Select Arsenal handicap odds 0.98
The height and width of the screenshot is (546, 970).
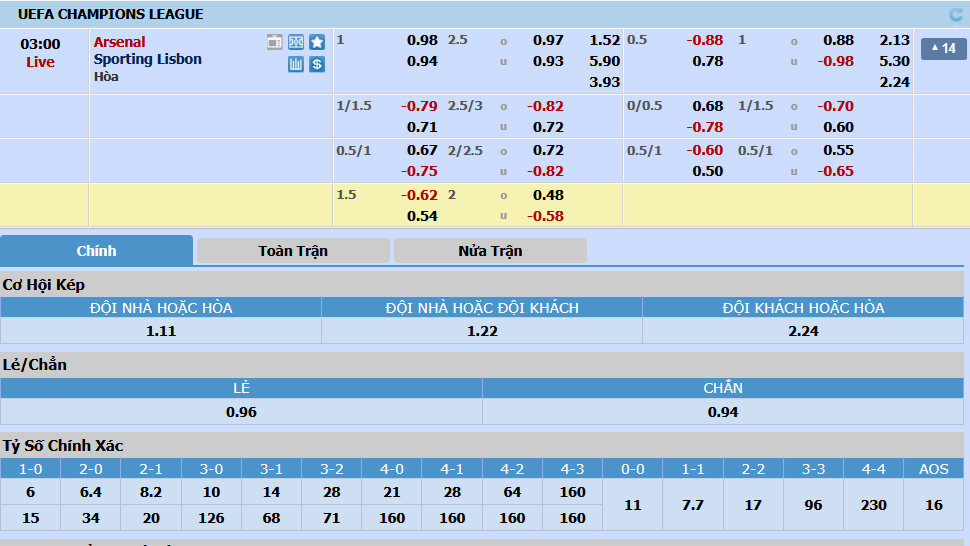[x=423, y=40]
